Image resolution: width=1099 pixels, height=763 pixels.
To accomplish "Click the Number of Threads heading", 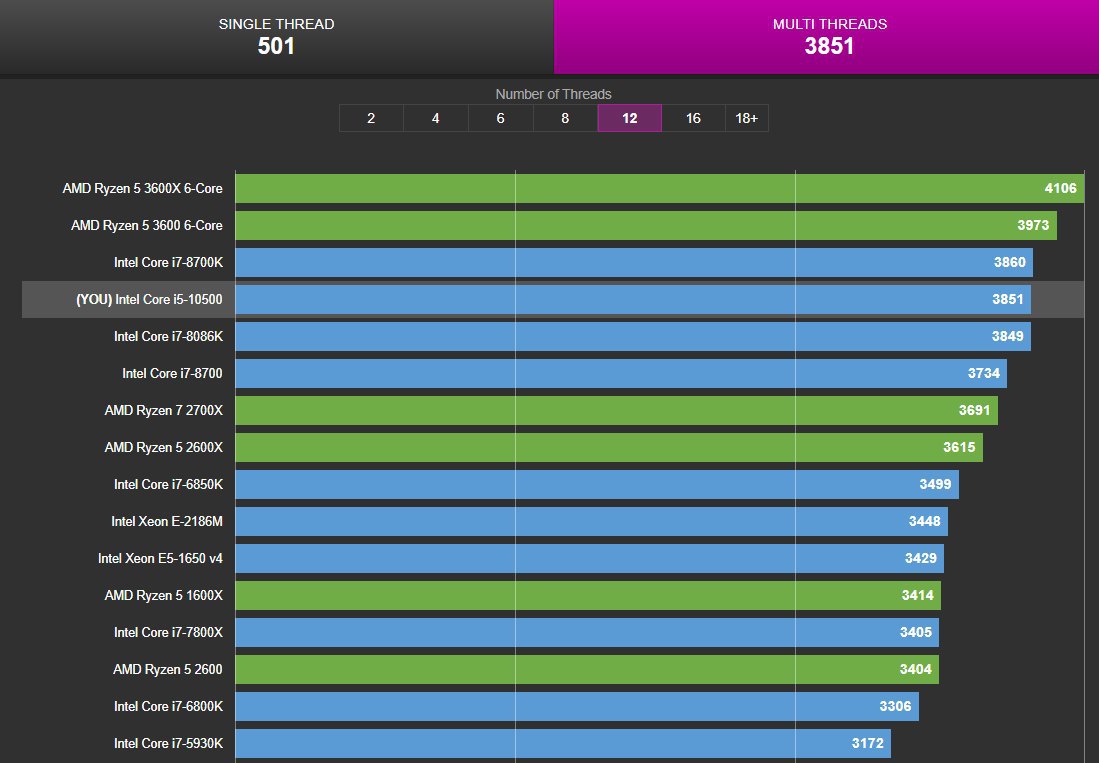I will pos(553,95).
